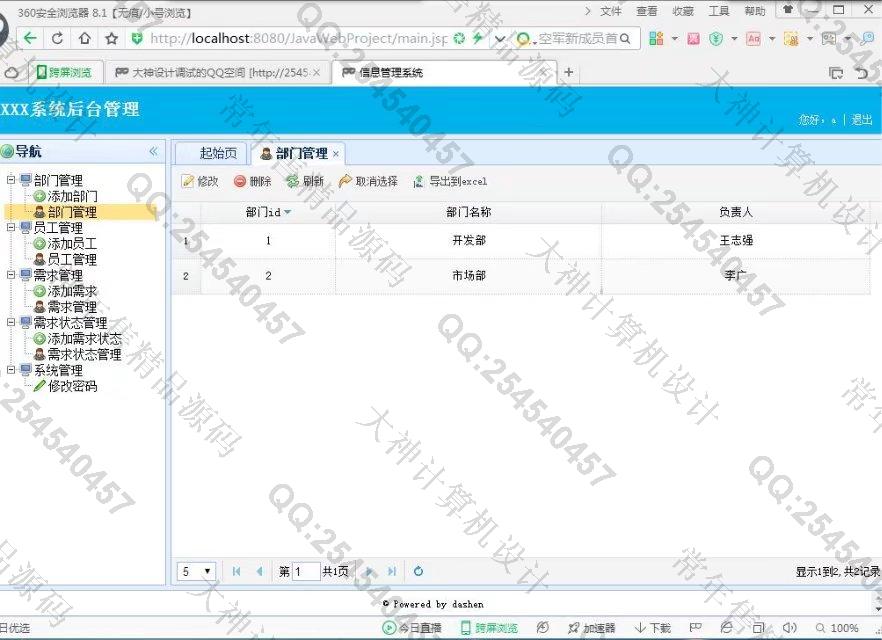Click the 退出 logout link
The width and height of the screenshot is (882, 640).
click(862, 119)
